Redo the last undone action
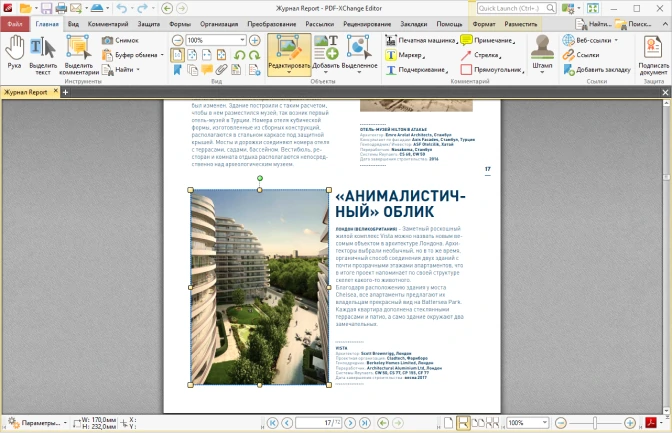 [142, 8]
